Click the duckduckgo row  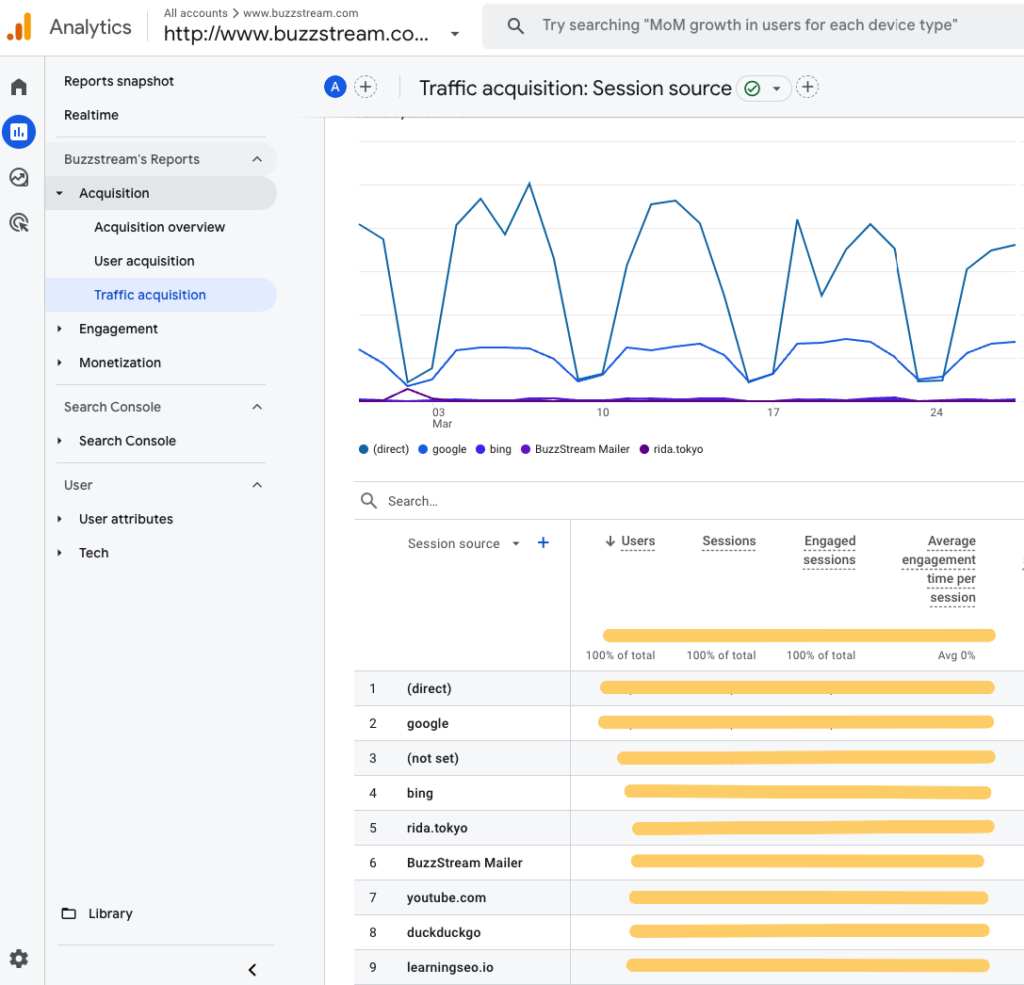click(x=689, y=933)
